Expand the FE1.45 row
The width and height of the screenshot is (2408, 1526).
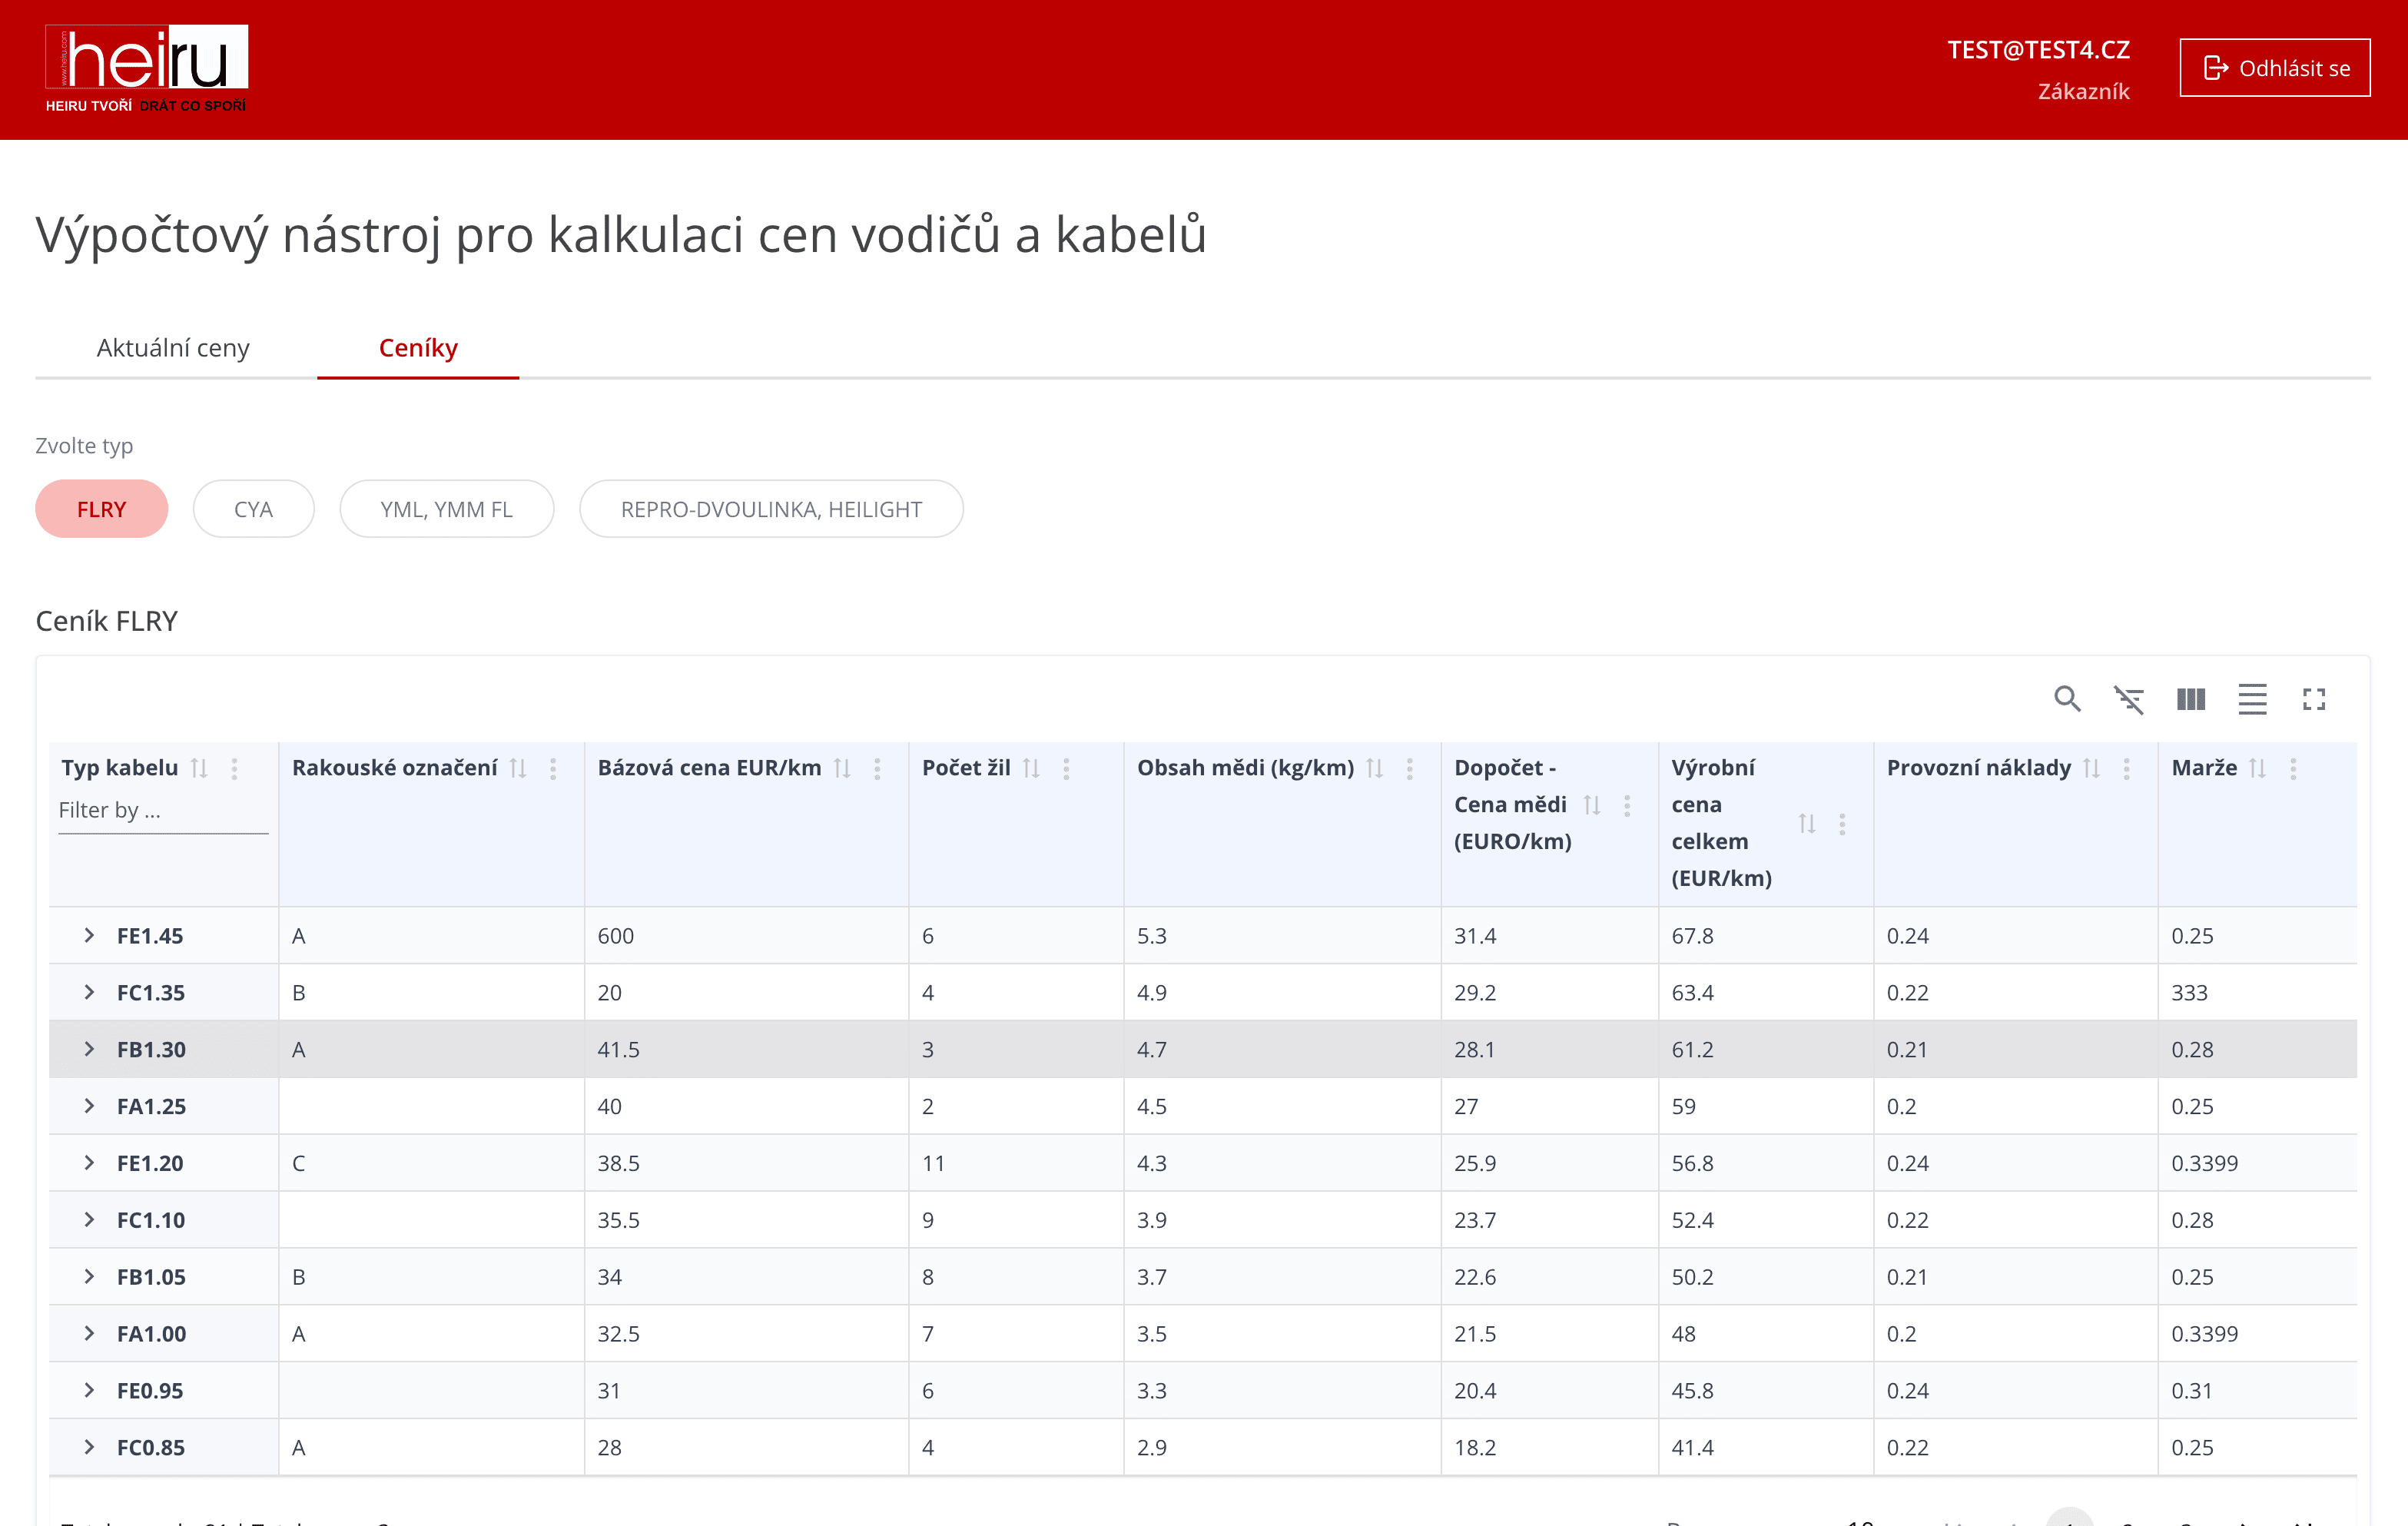pyautogui.click(x=89, y=935)
